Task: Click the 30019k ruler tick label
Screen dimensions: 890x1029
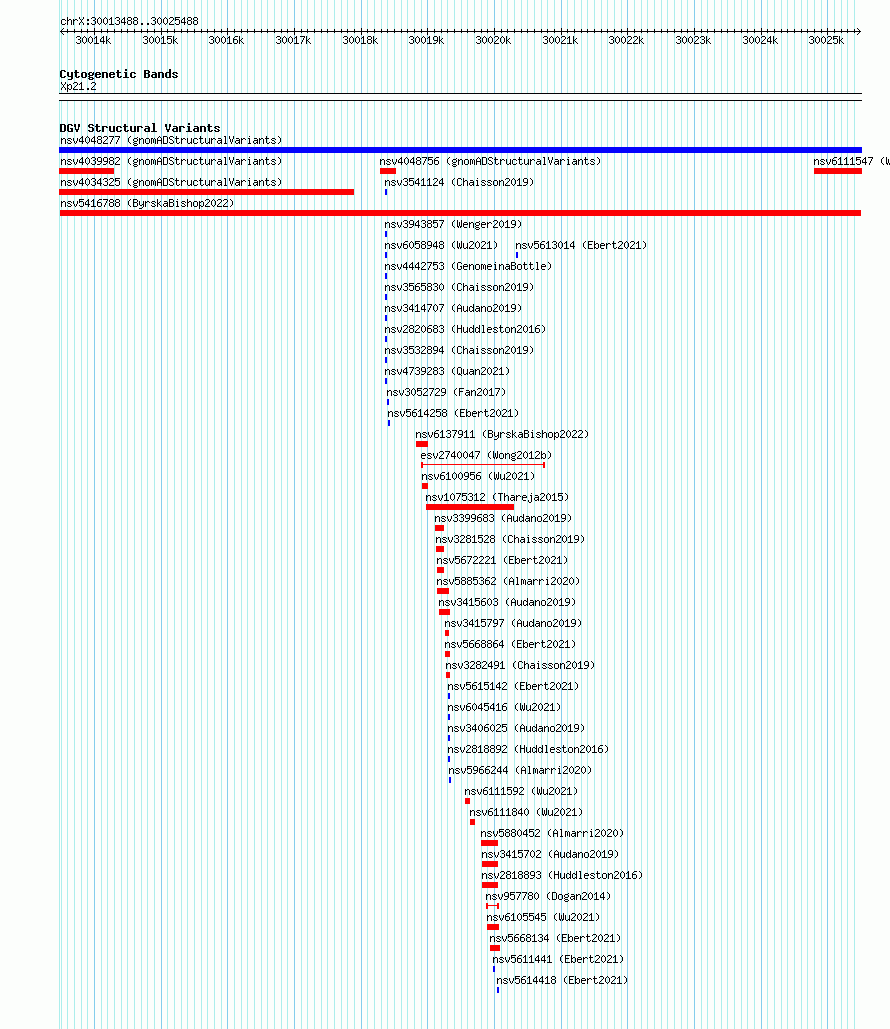Action: click(x=426, y=41)
